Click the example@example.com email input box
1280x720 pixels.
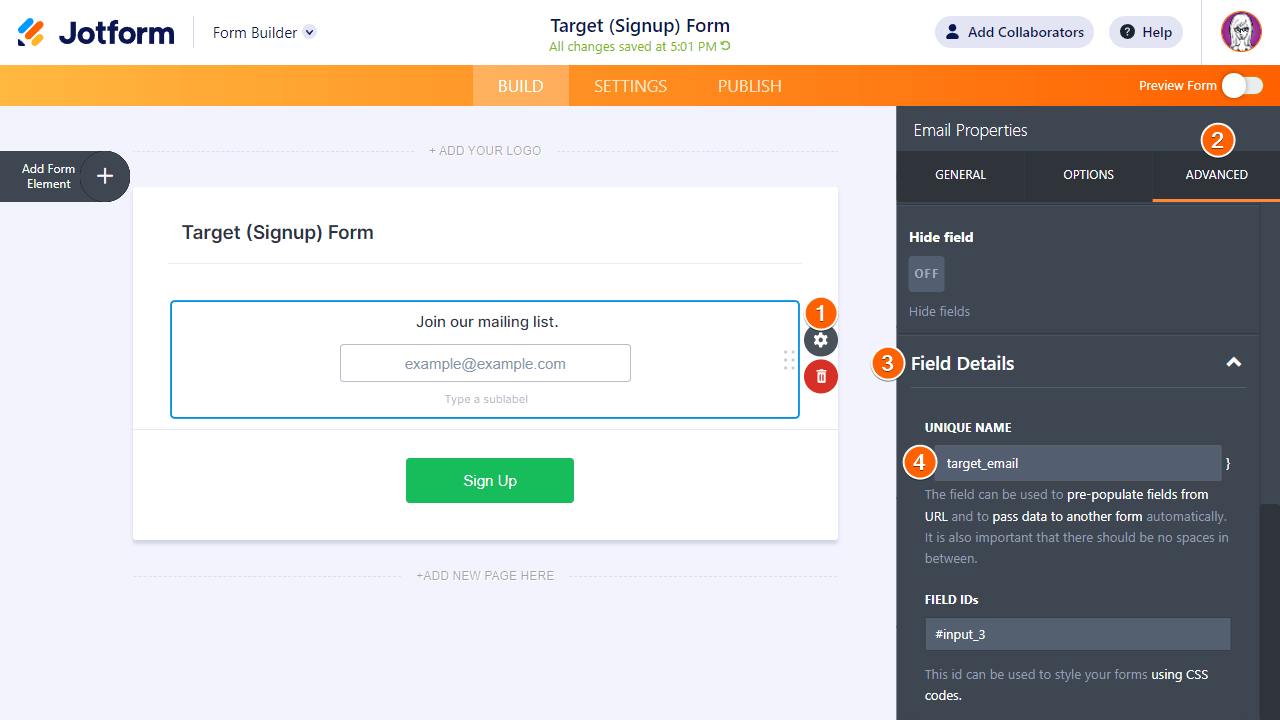pyautogui.click(x=485, y=364)
